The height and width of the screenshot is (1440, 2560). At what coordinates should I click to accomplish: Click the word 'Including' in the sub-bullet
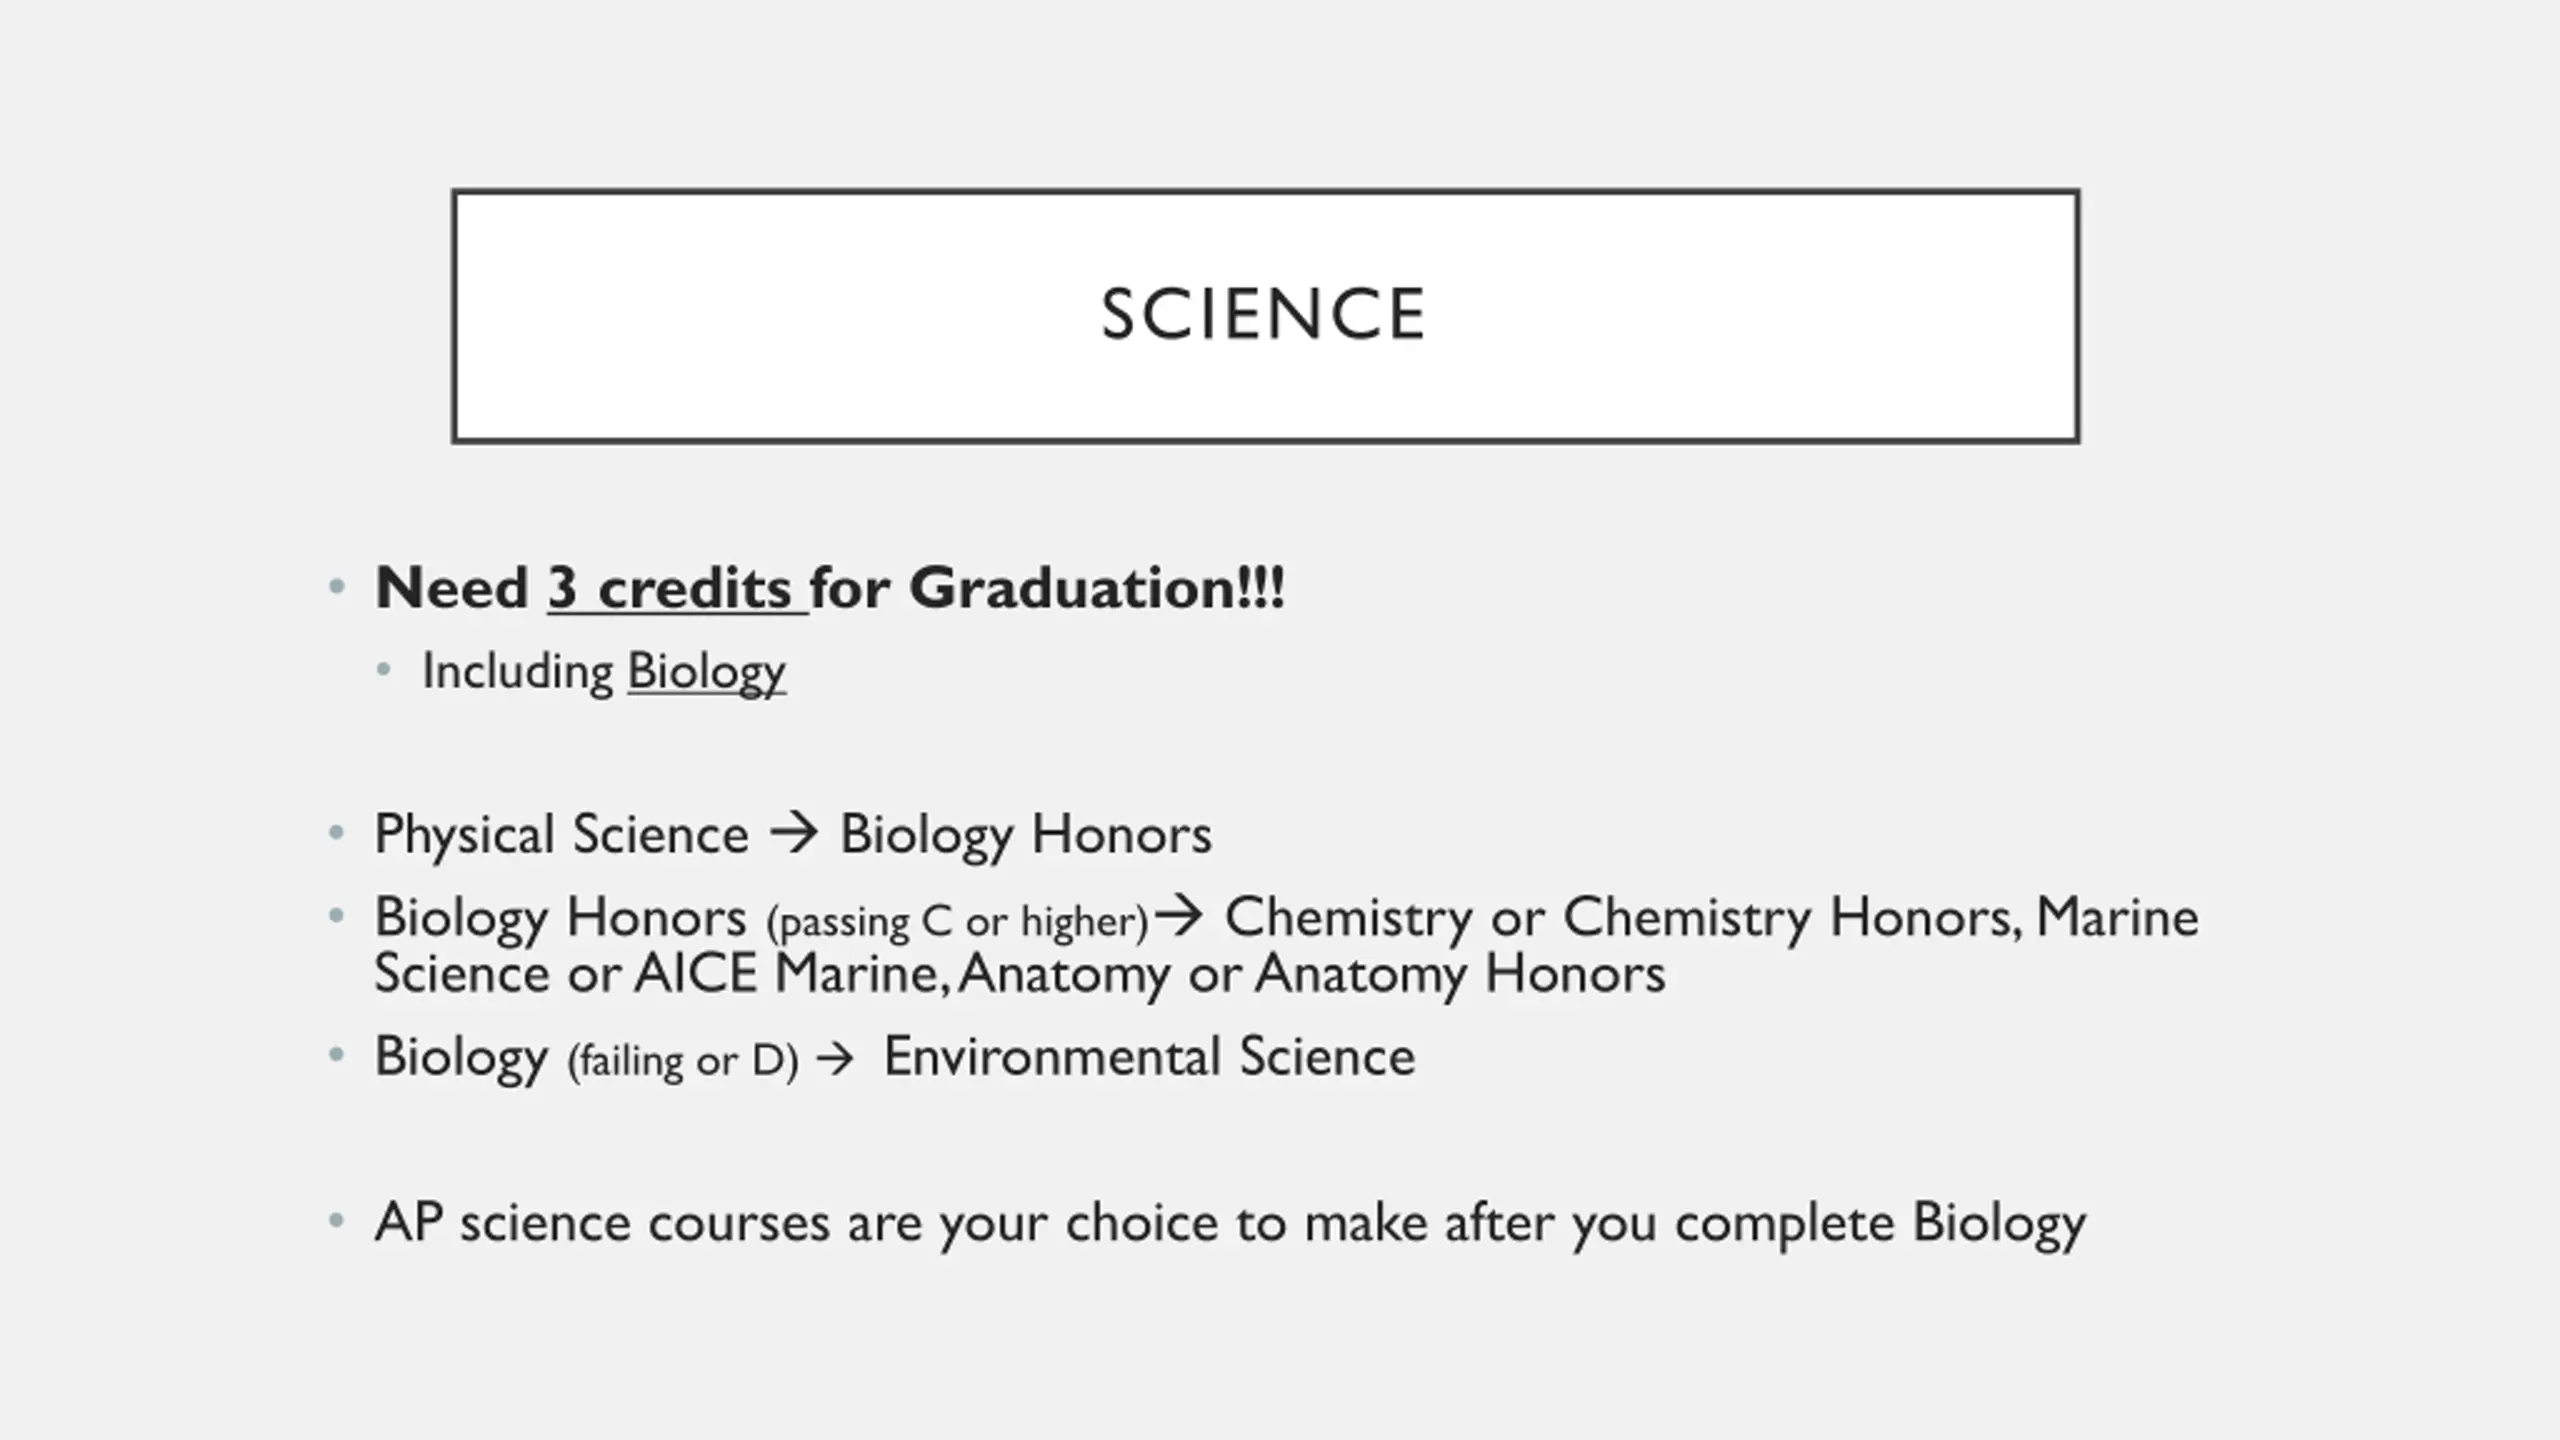(x=518, y=671)
